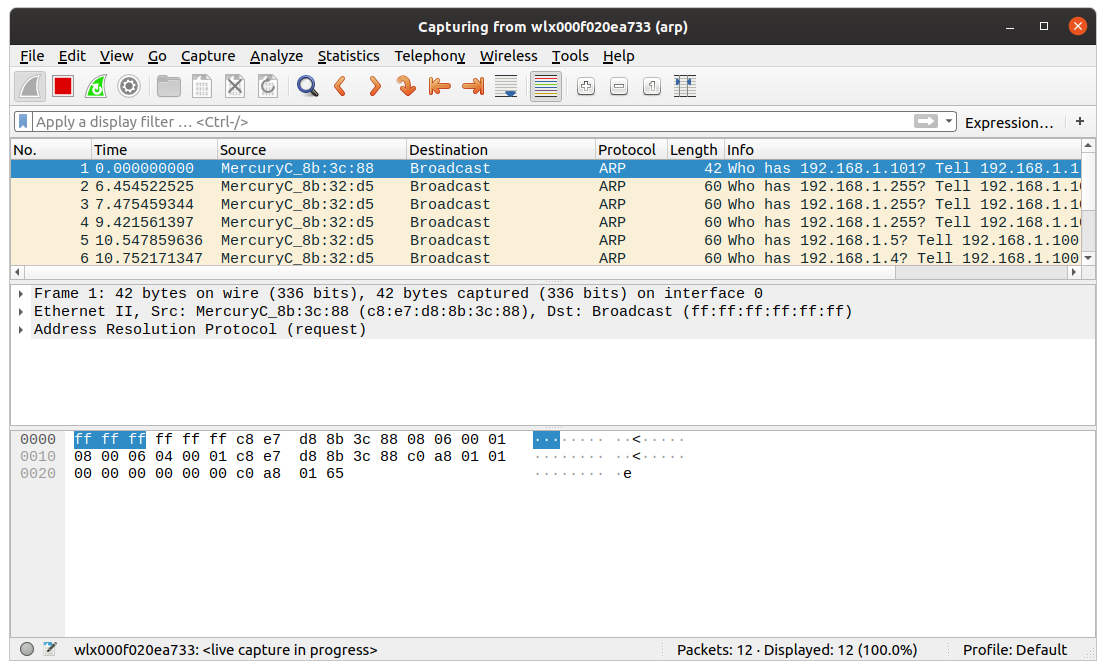Restart the current capture
1106x670 pixels.
pyautogui.click(x=95, y=86)
